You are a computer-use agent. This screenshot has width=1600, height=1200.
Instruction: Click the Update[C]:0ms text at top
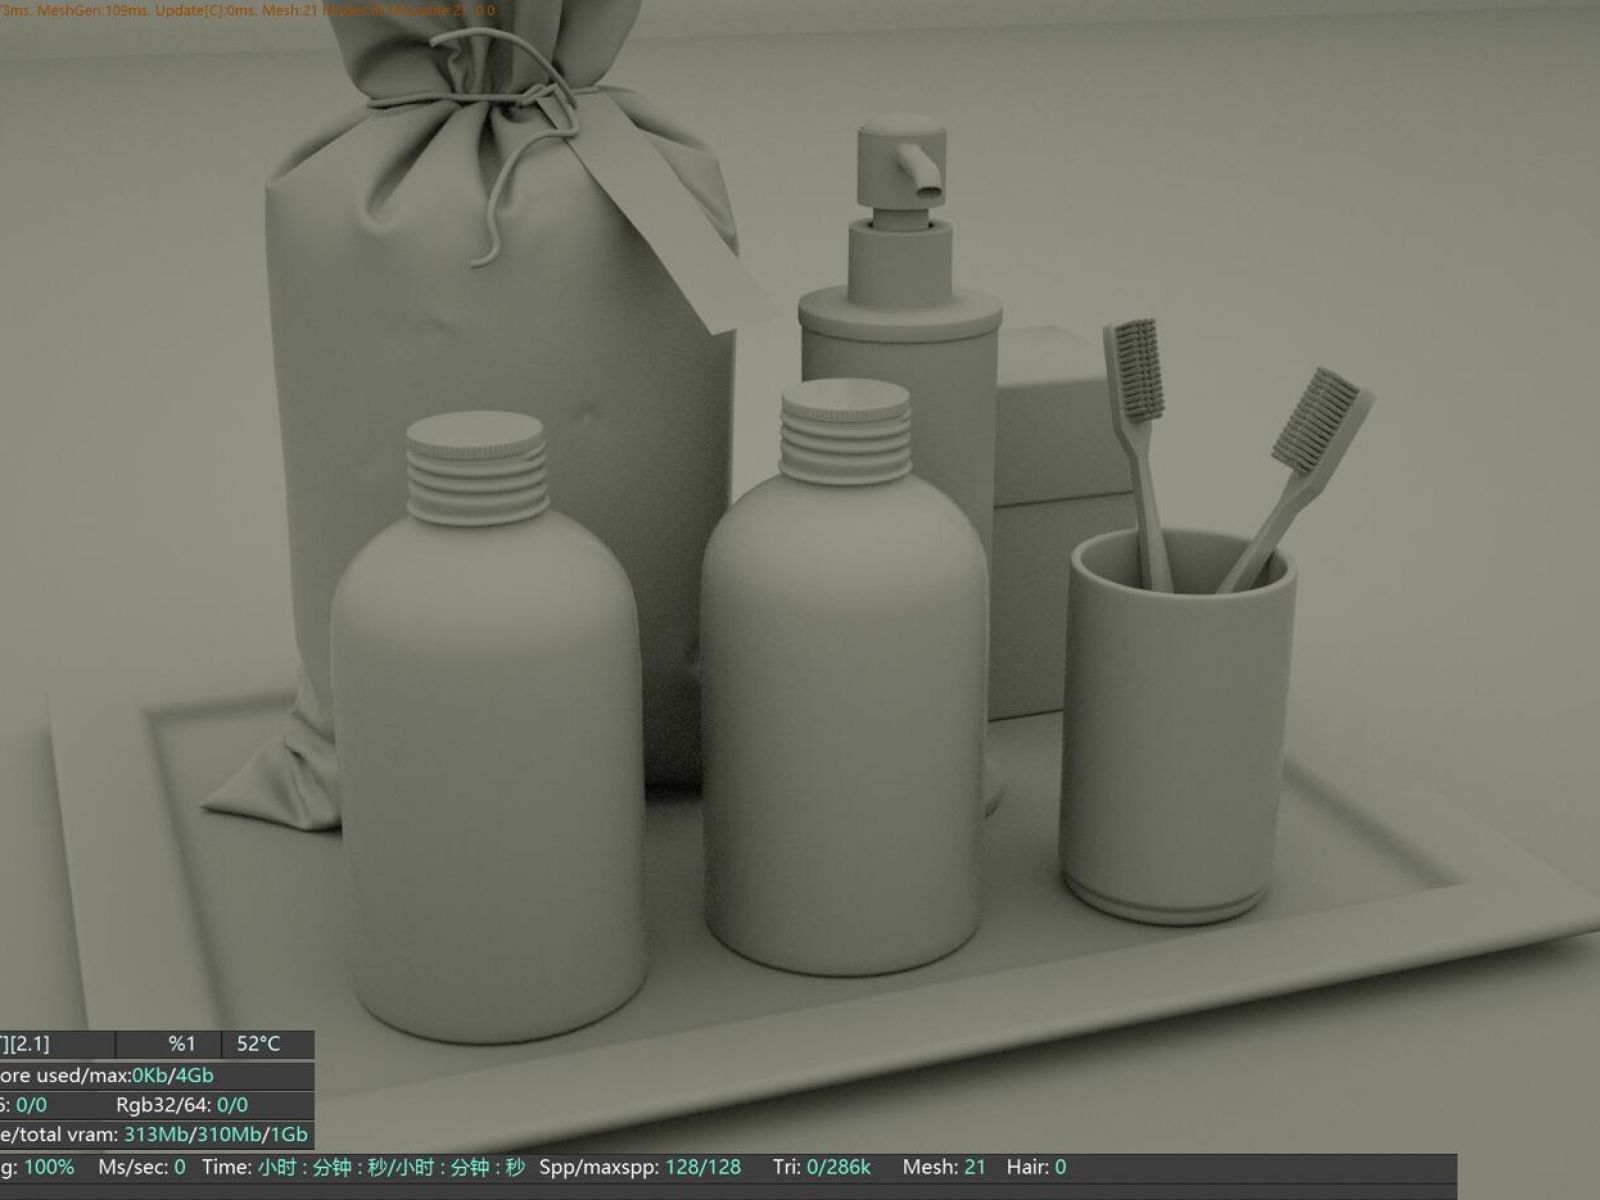point(205,11)
